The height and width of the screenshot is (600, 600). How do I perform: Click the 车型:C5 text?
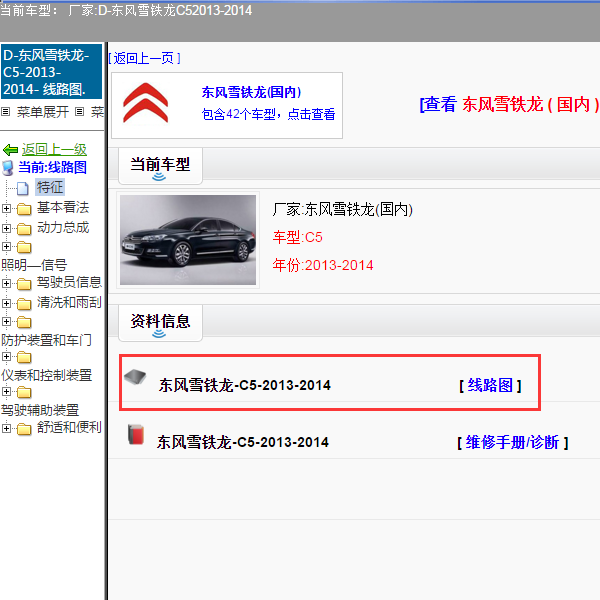pyautogui.click(x=297, y=237)
